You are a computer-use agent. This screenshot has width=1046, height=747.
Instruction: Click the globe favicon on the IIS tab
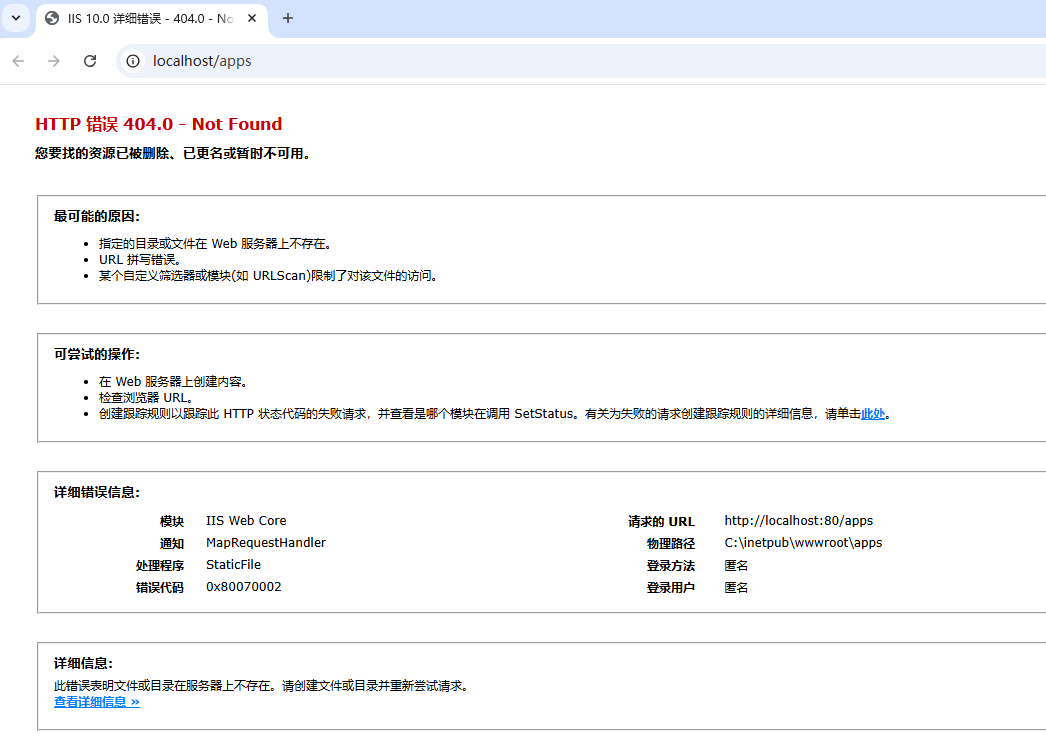click(x=52, y=19)
